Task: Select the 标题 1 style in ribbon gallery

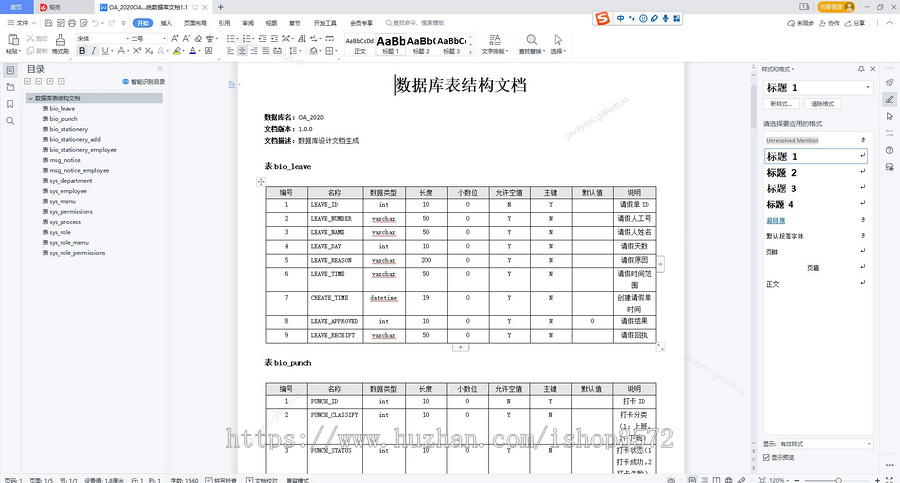Action: (x=390, y=44)
